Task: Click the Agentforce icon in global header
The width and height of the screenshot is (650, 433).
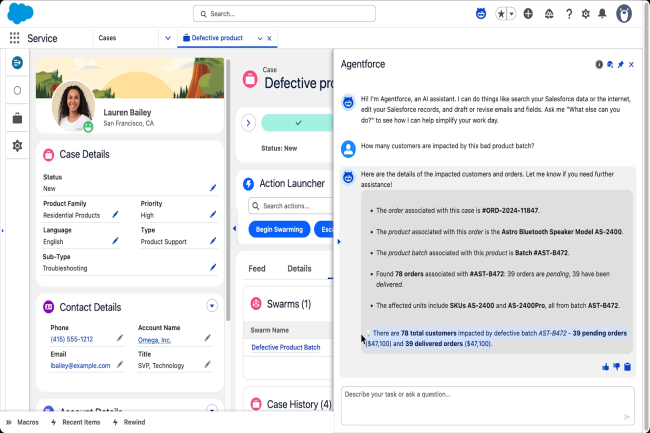Action: 481,14
